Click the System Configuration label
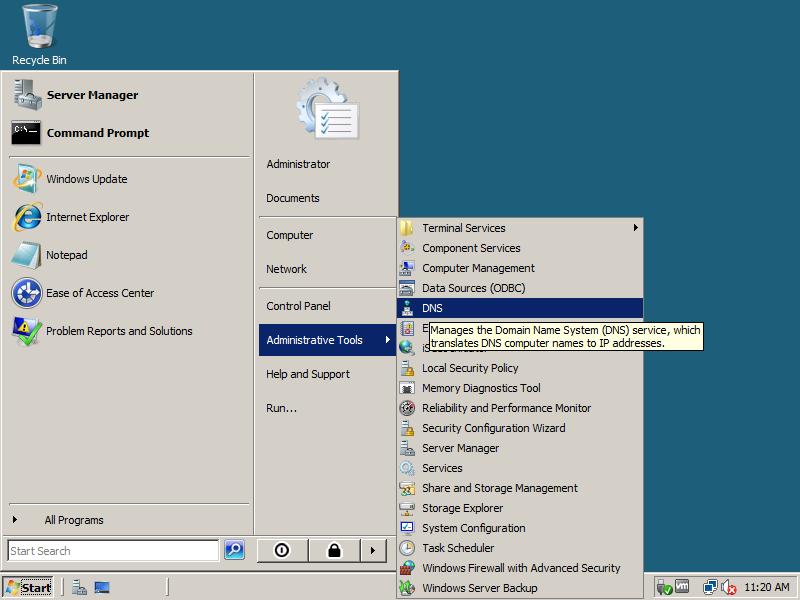 473,528
